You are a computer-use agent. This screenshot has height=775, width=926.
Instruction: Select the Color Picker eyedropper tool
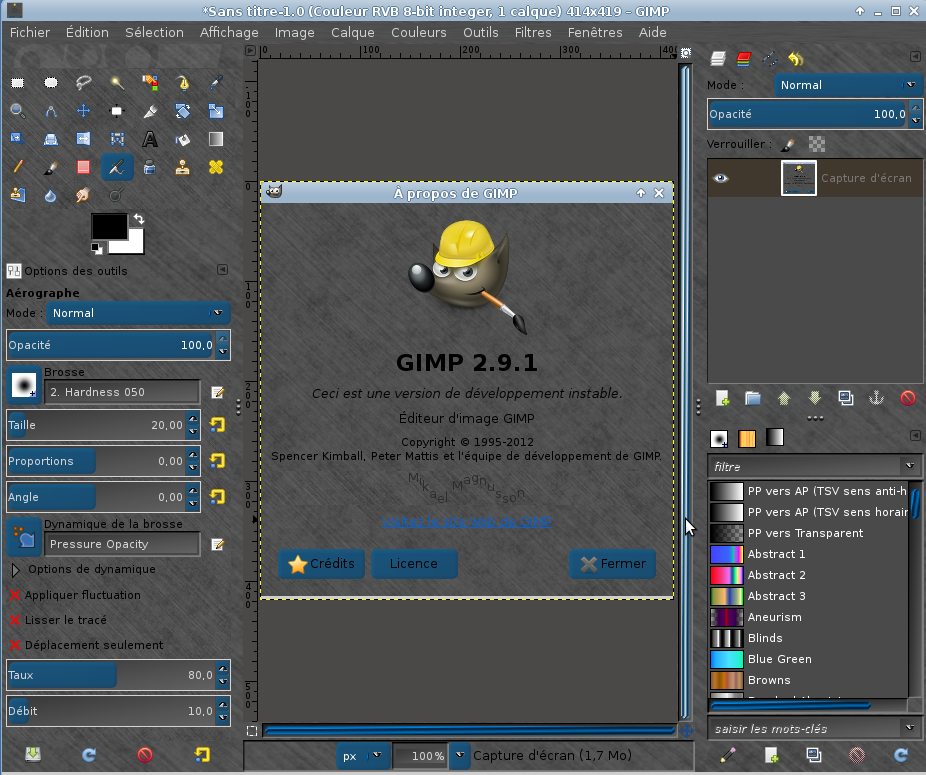point(216,83)
